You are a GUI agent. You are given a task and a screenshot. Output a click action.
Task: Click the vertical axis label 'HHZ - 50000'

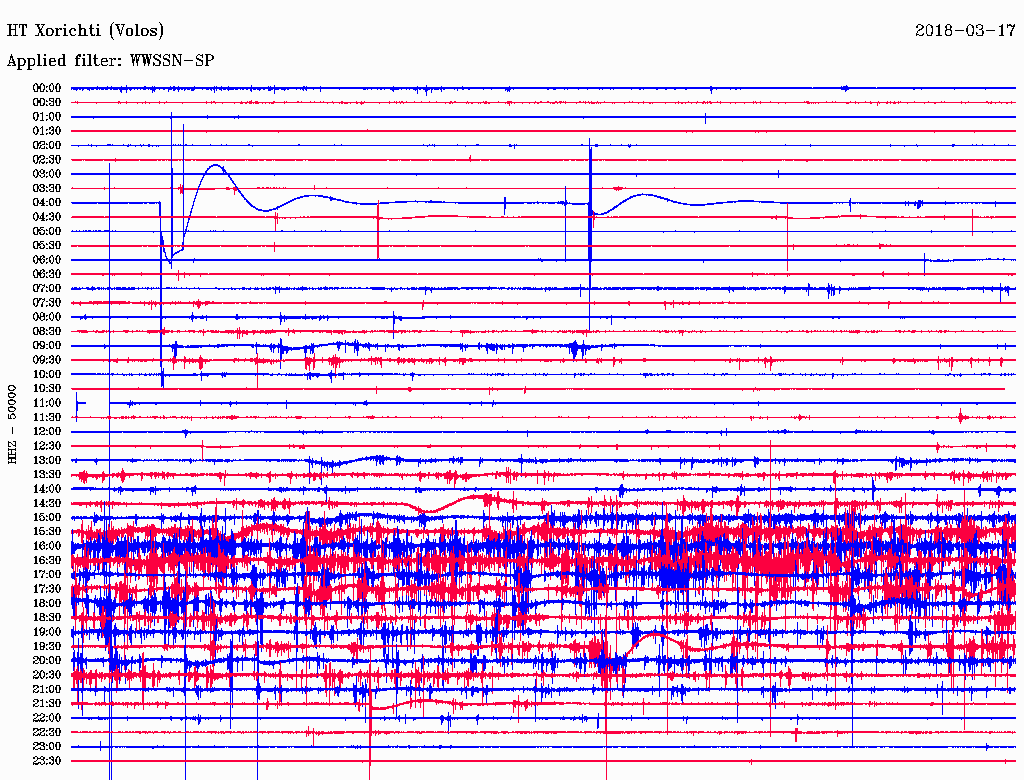(12, 424)
